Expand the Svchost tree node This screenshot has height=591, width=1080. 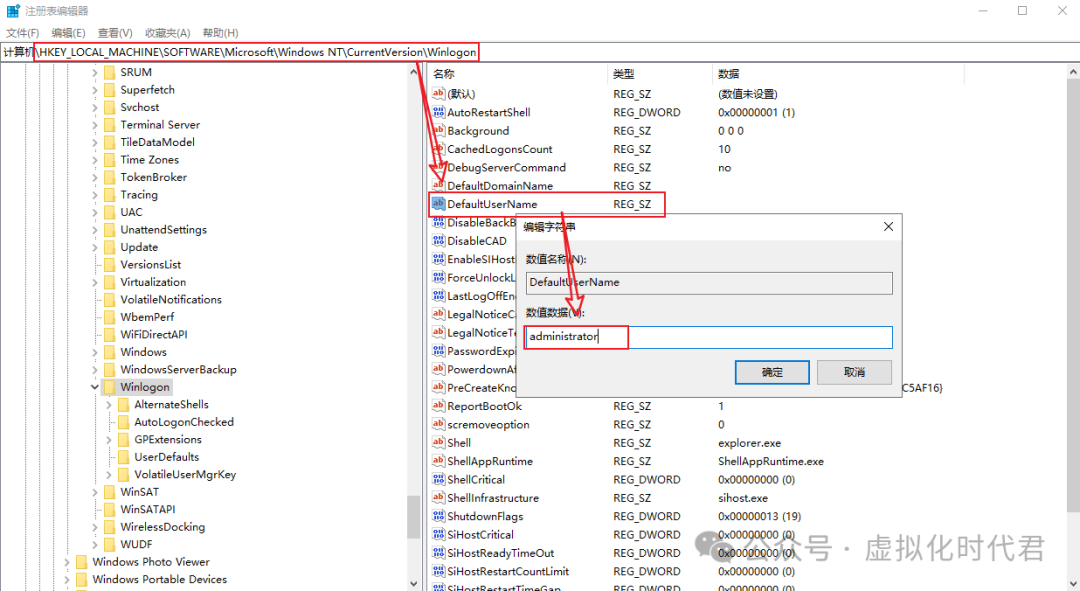coord(94,107)
